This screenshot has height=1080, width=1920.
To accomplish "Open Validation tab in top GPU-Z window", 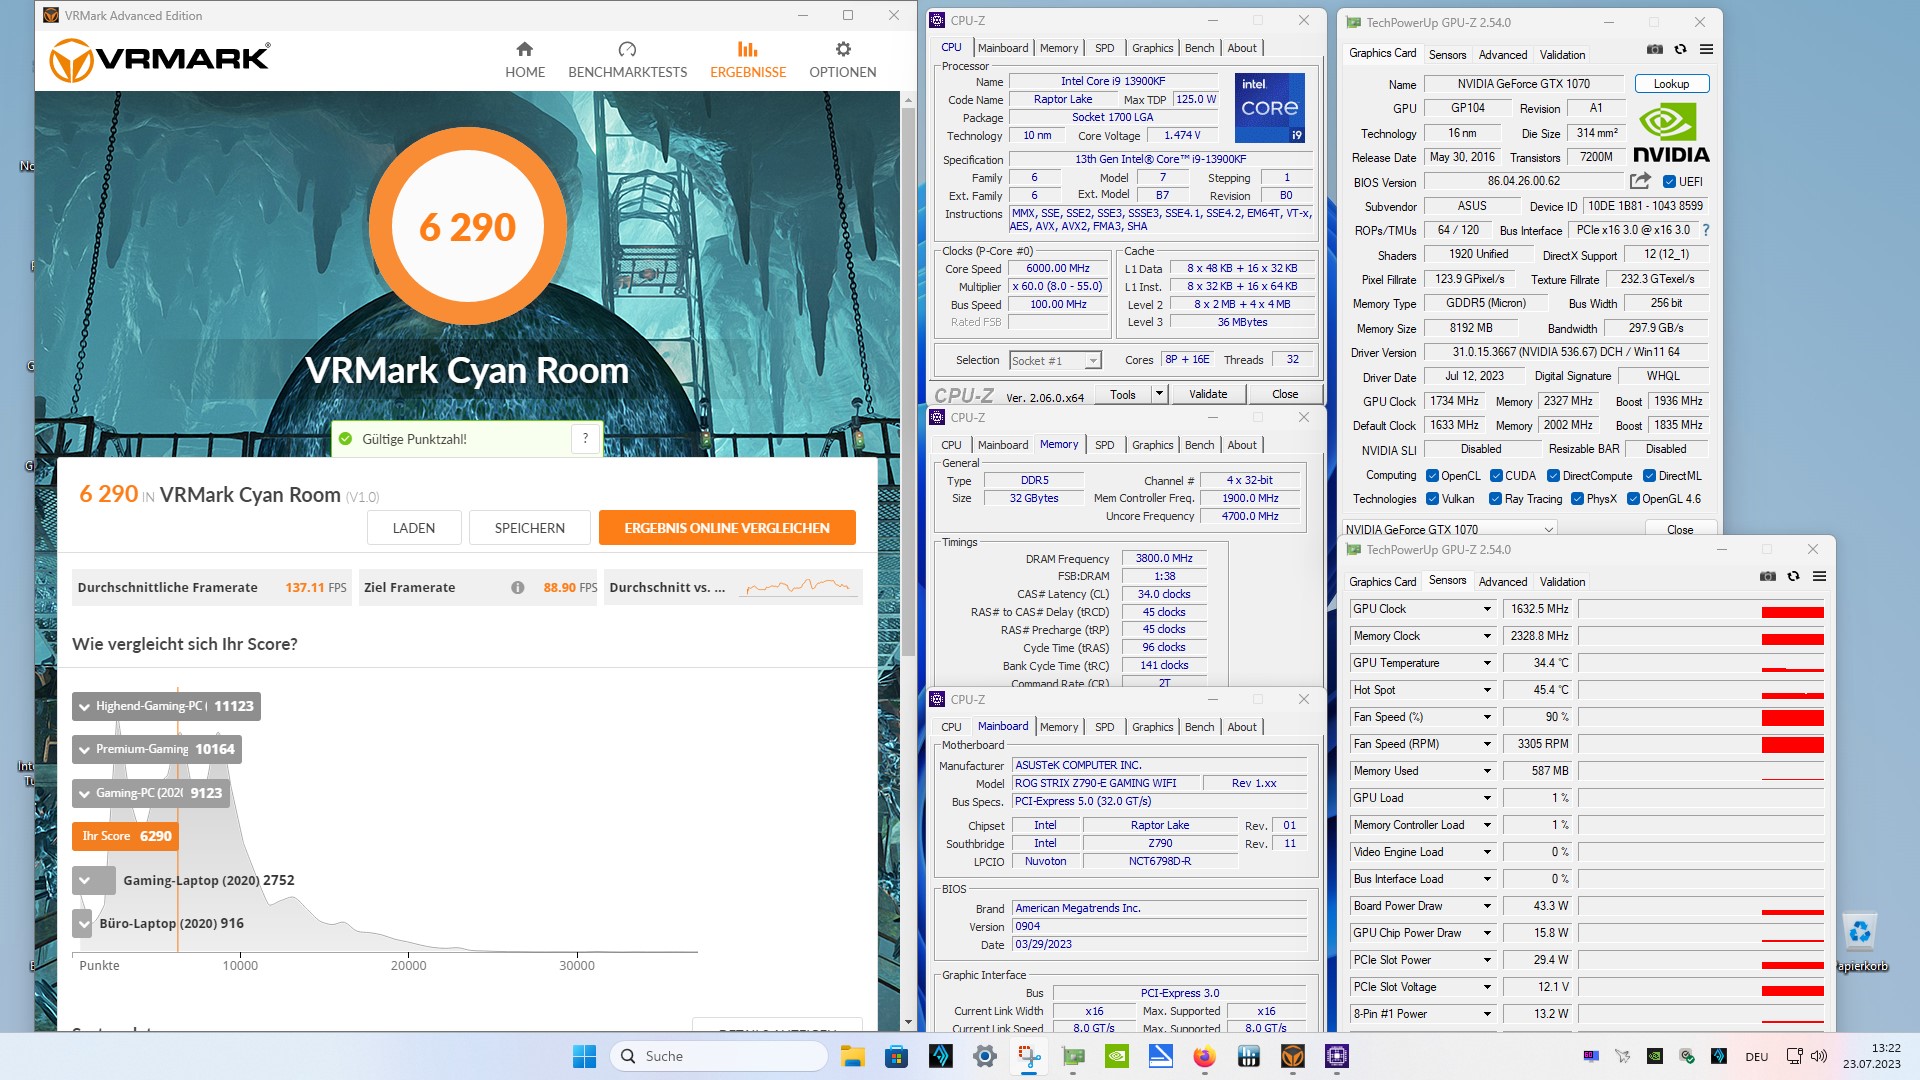I will pyautogui.click(x=1562, y=55).
